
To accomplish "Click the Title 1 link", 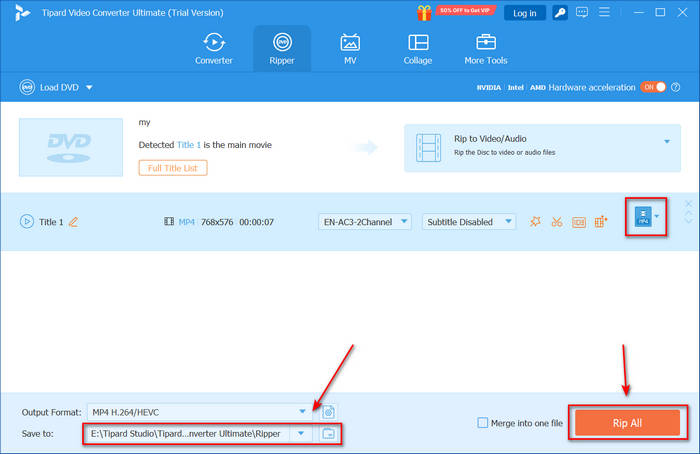I will click(x=189, y=145).
